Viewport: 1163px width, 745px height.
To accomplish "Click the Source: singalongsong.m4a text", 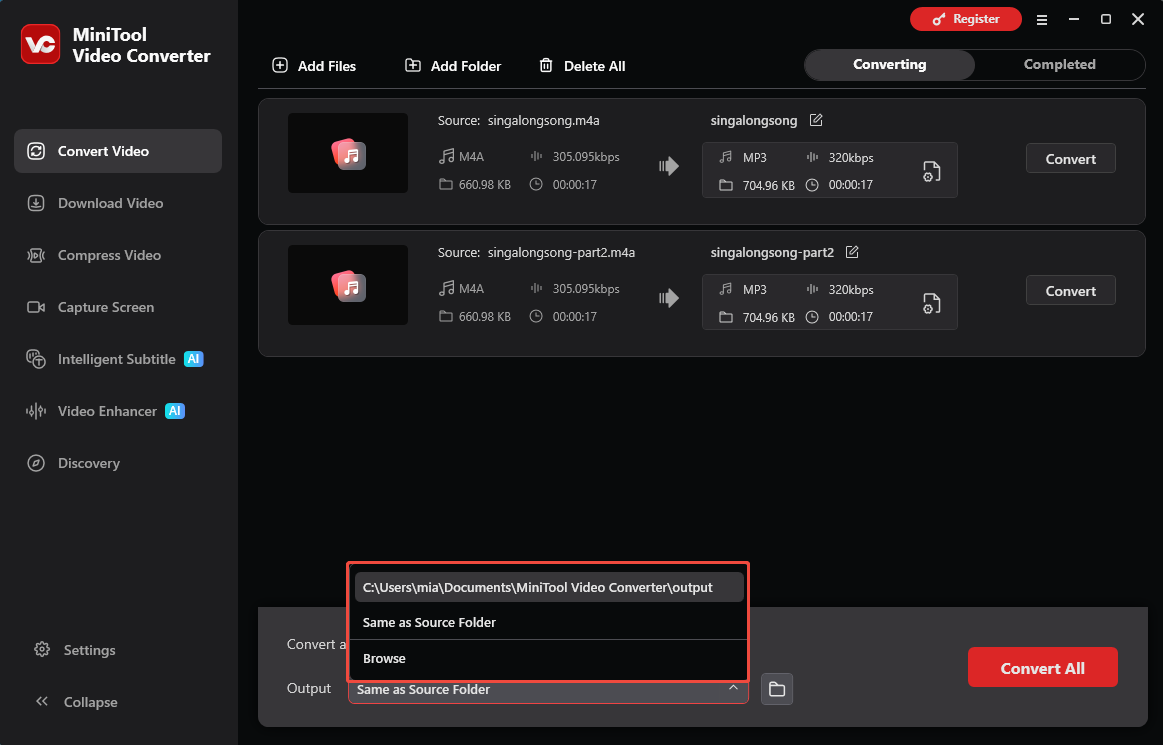I will (x=518, y=120).
